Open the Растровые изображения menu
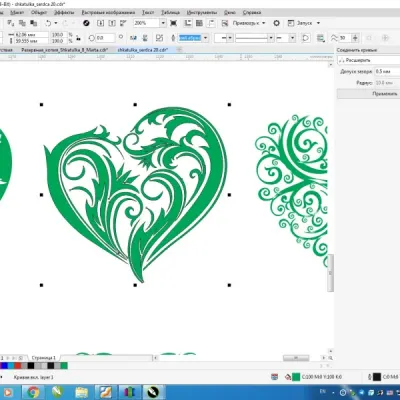The image size is (400, 400). click(x=108, y=13)
